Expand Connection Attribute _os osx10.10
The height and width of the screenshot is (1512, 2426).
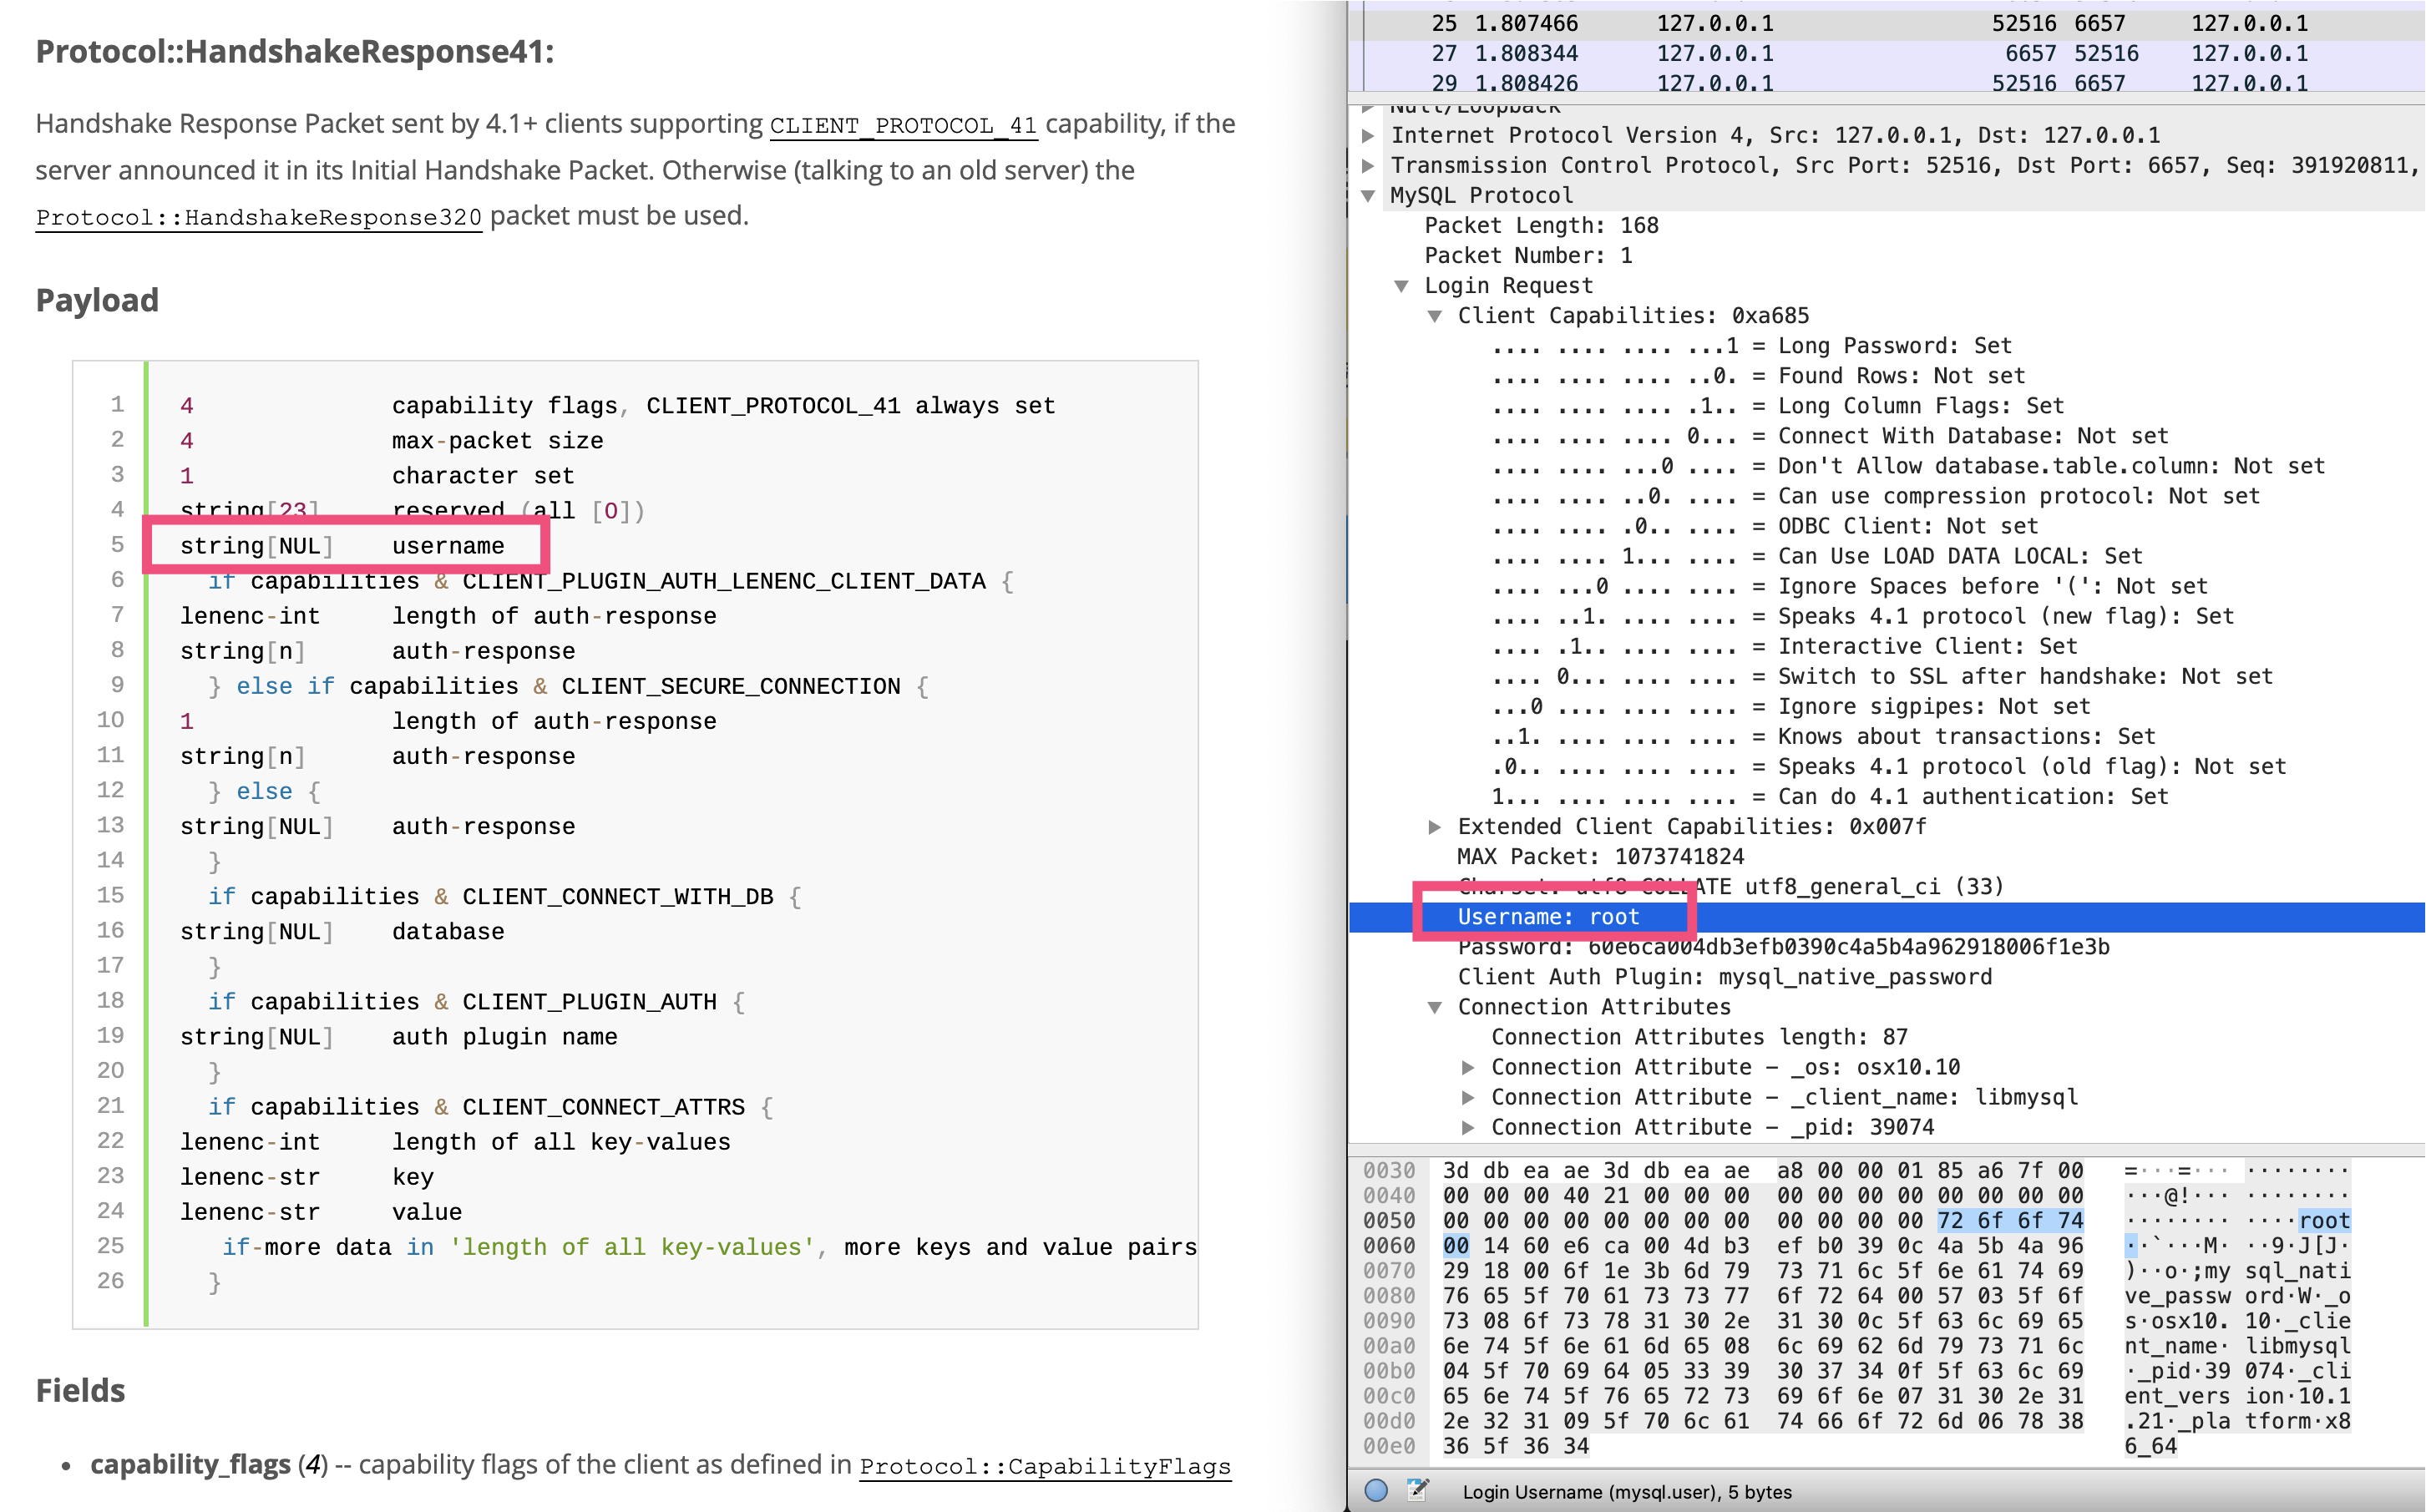point(1468,1067)
